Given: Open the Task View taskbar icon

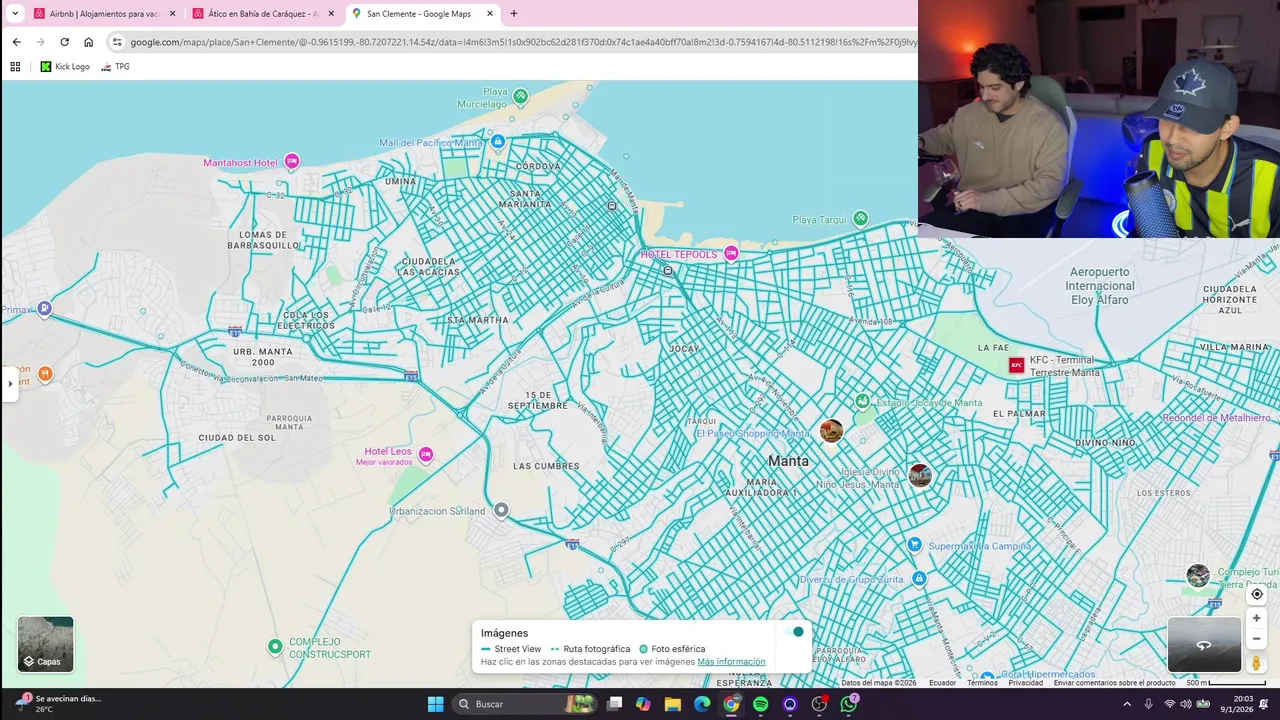Looking at the screenshot, I should click(x=614, y=704).
